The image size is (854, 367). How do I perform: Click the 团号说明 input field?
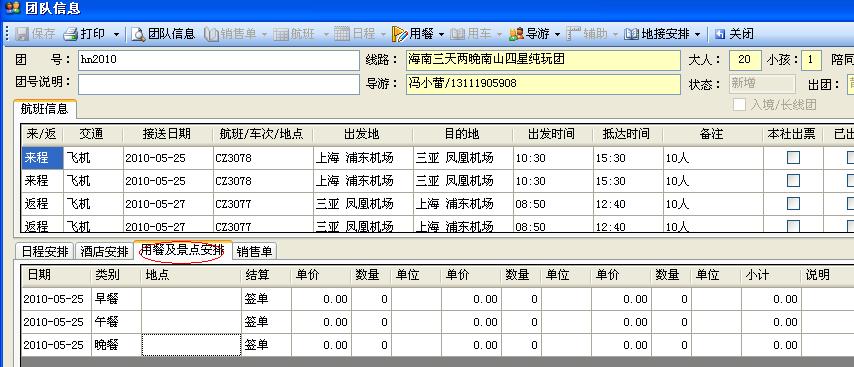pyautogui.click(x=218, y=84)
